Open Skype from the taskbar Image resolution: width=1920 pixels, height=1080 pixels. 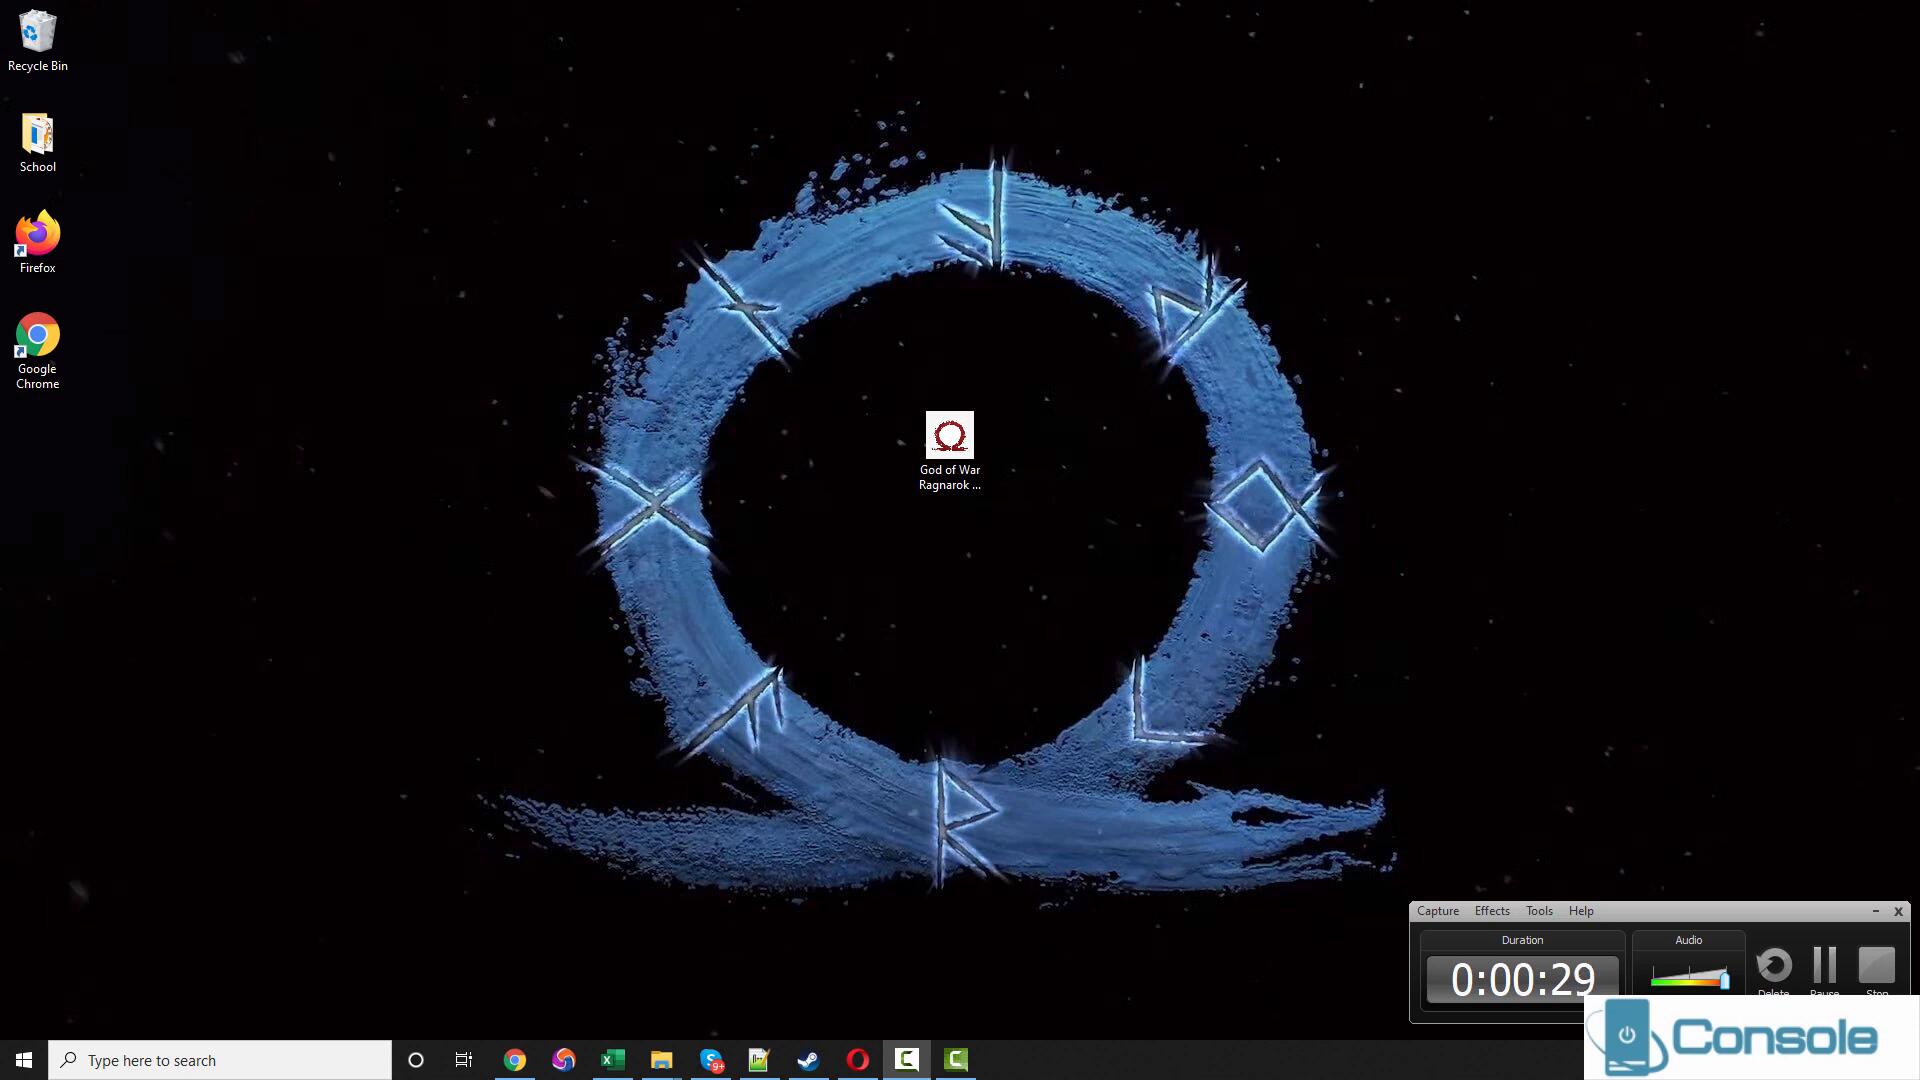pyautogui.click(x=711, y=1060)
